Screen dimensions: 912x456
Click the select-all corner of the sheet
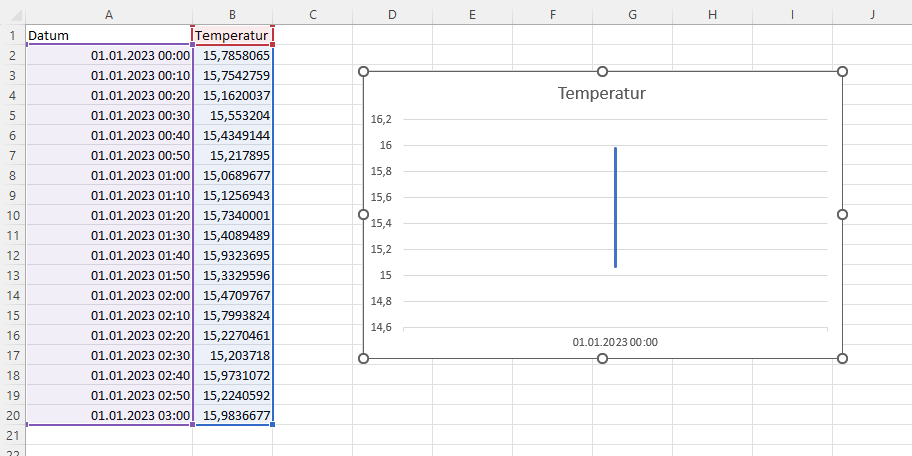(x=12, y=14)
